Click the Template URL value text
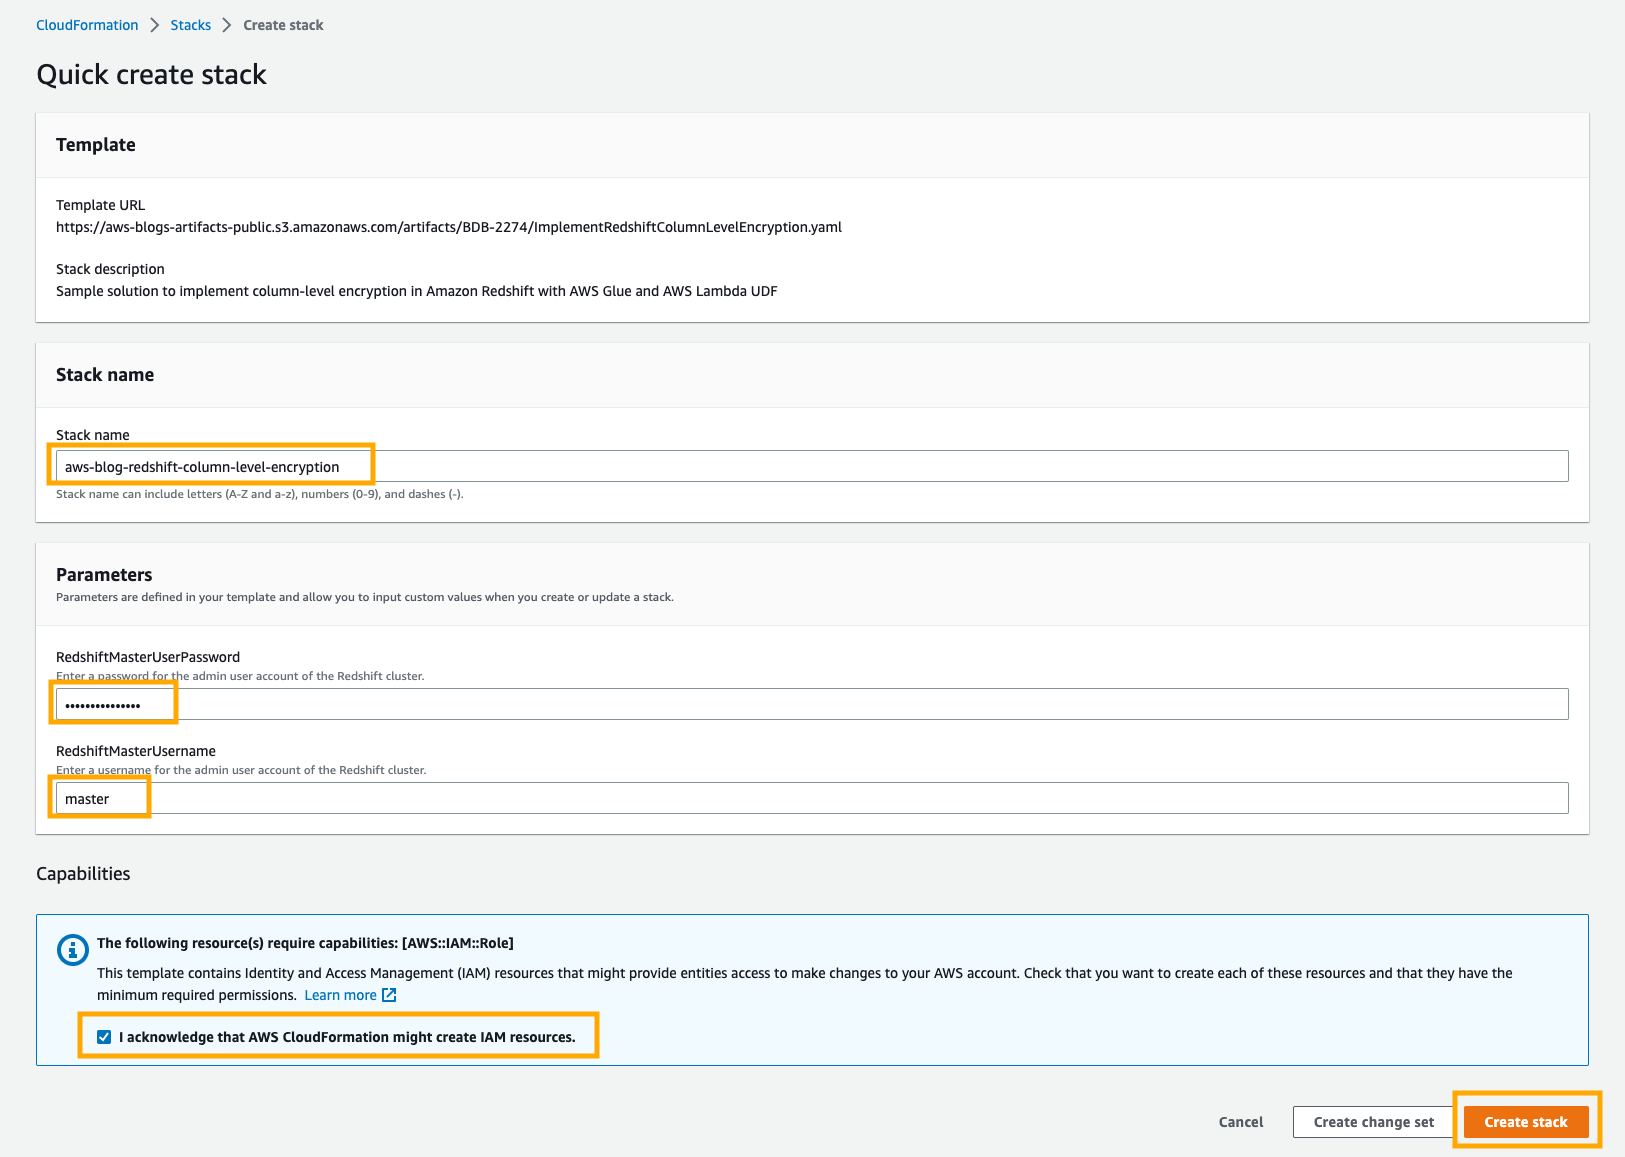The height and width of the screenshot is (1157, 1625). pos(449,227)
